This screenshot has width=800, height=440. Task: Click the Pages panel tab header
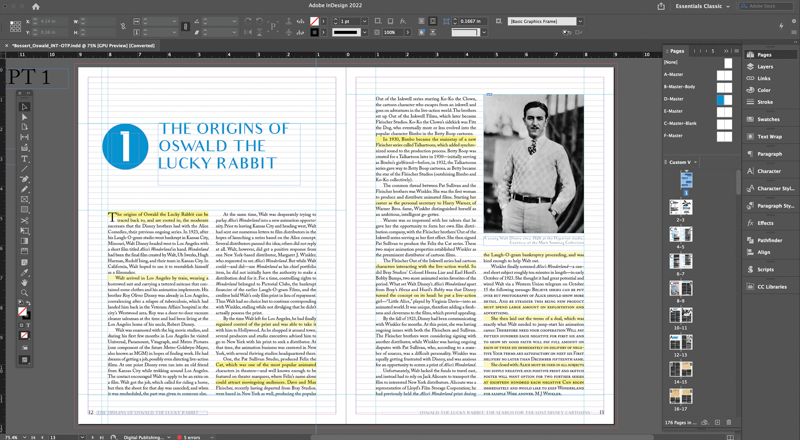click(677, 51)
